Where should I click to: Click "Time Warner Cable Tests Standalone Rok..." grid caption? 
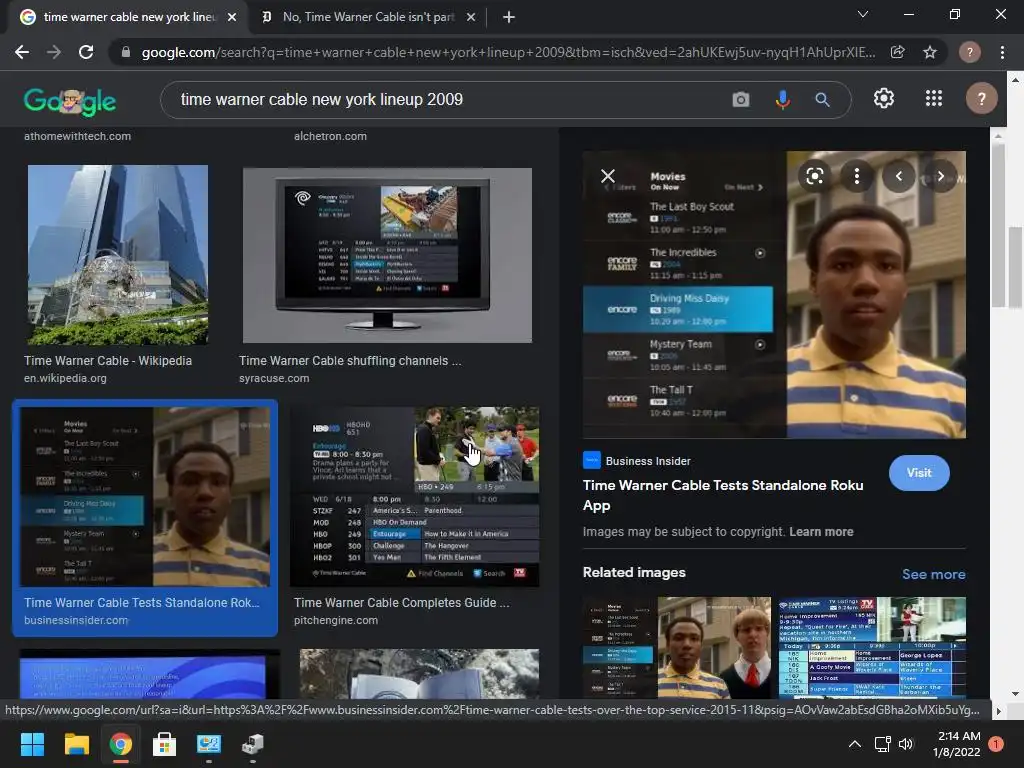142,603
